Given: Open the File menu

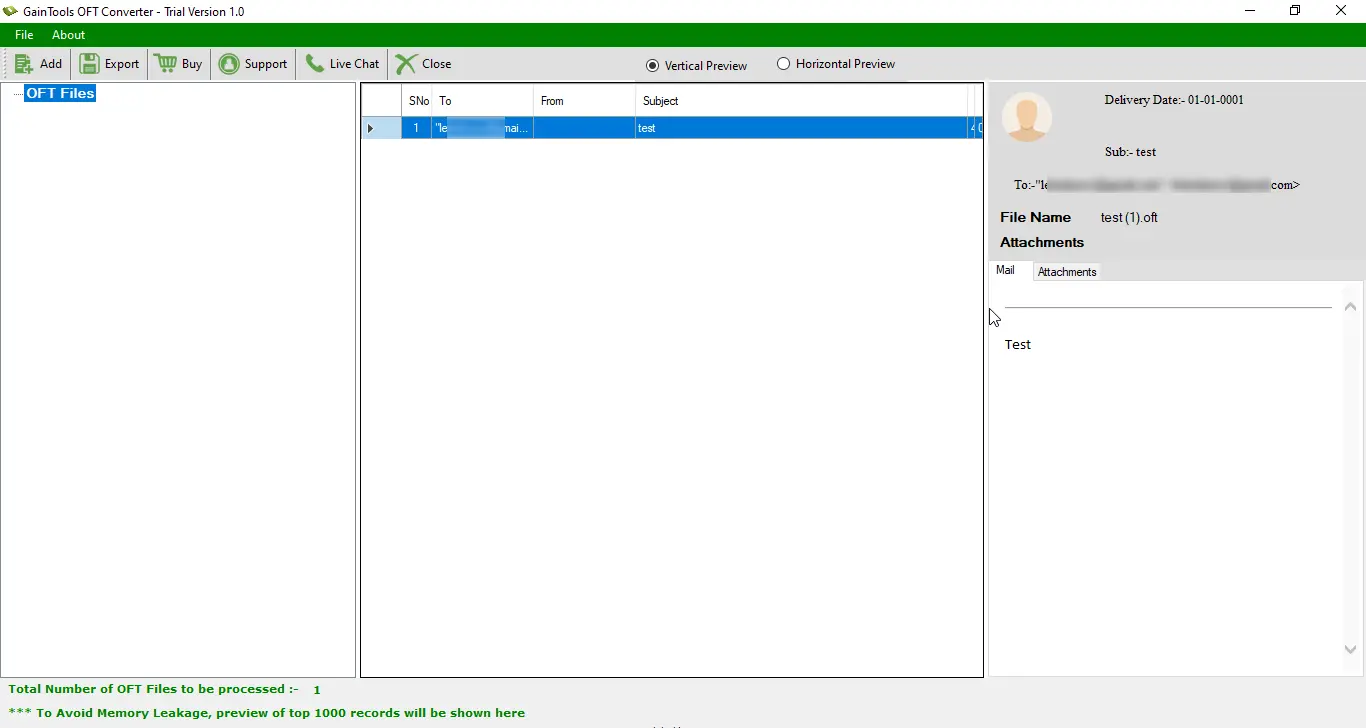Looking at the screenshot, I should (24, 35).
